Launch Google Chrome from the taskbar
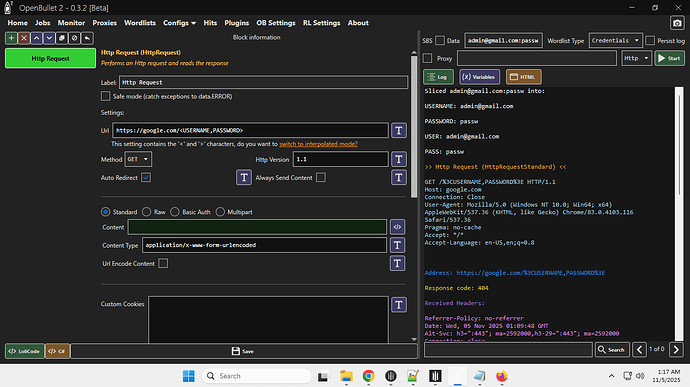Screen dimensions: 690x387 point(368,376)
